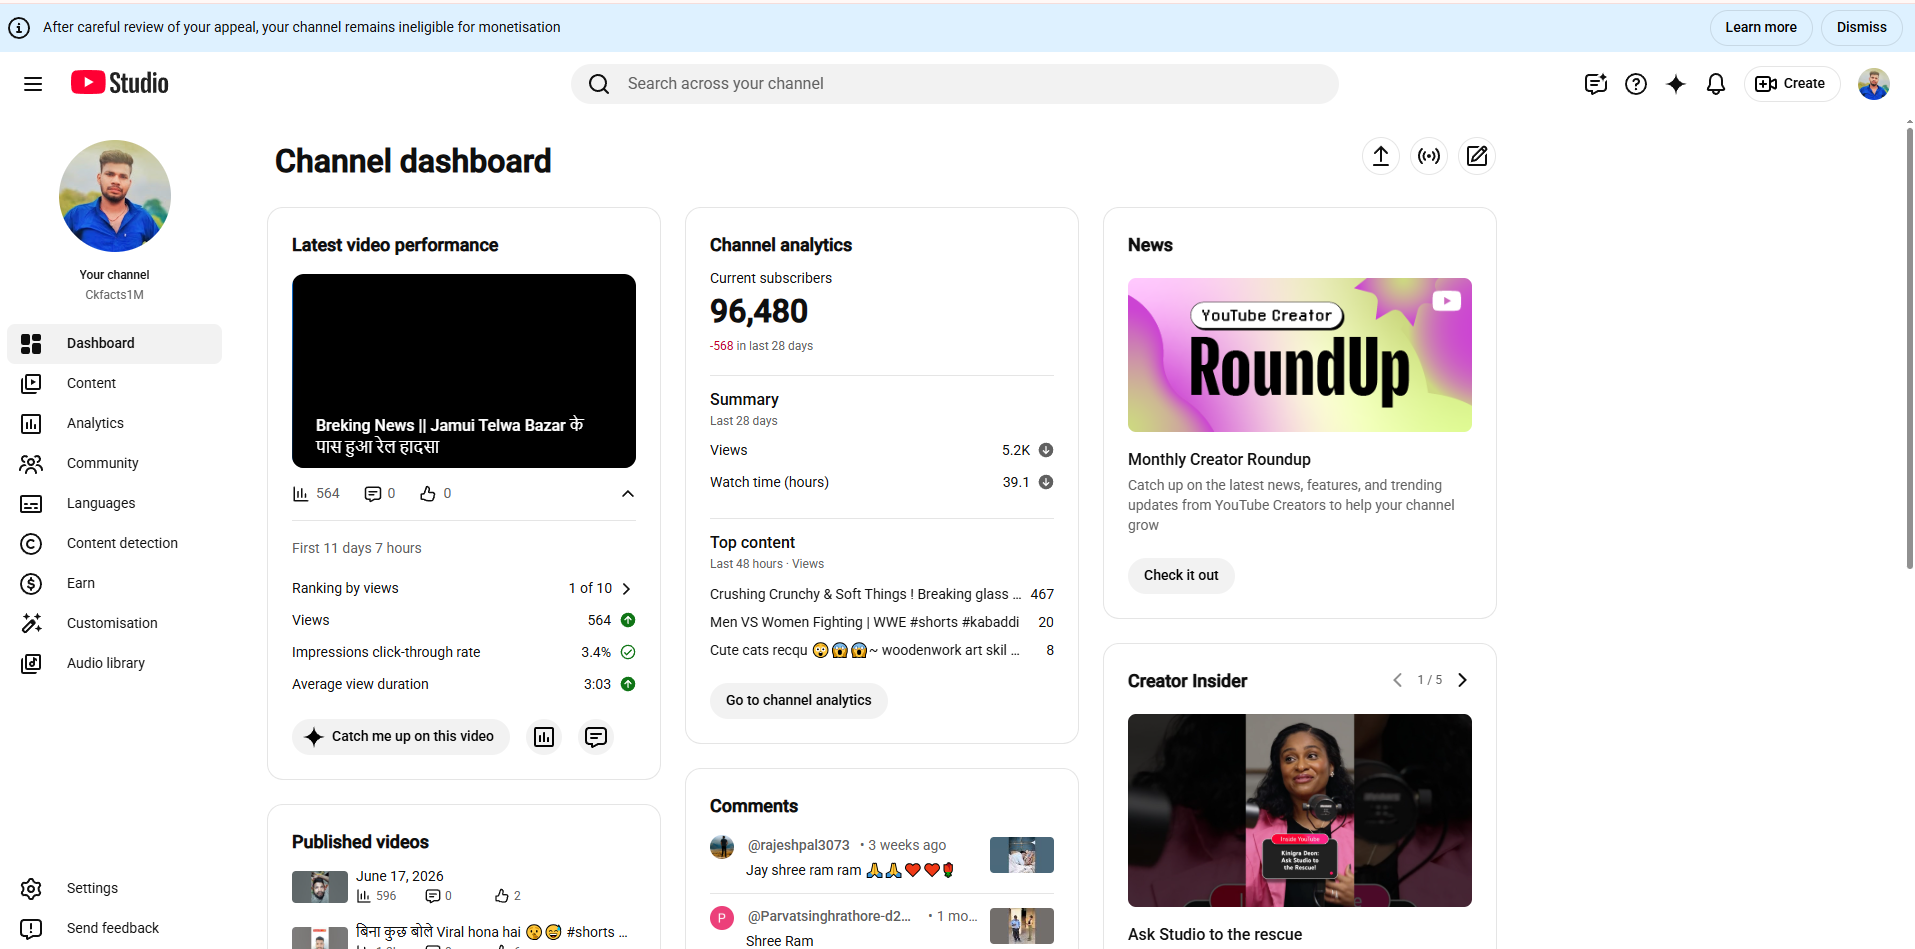The image size is (1915, 949).
Task: Click Go to channel analytics
Action: pos(799,701)
